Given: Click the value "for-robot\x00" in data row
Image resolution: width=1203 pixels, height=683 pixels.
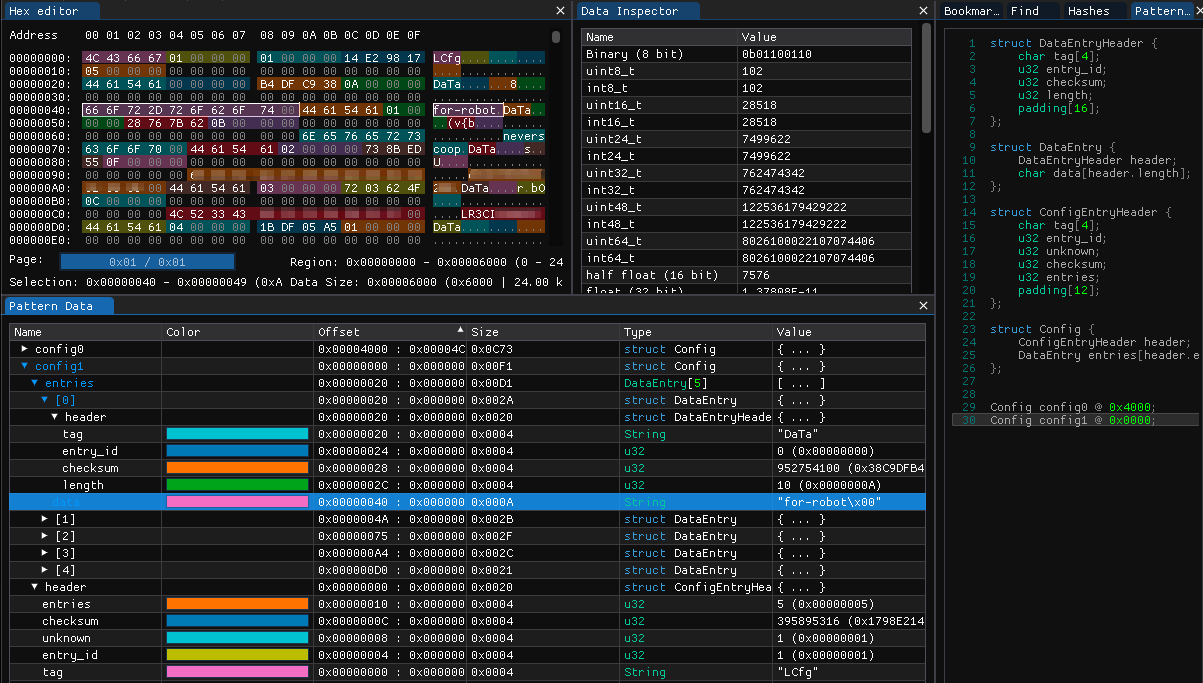Looking at the screenshot, I should pos(828,502).
